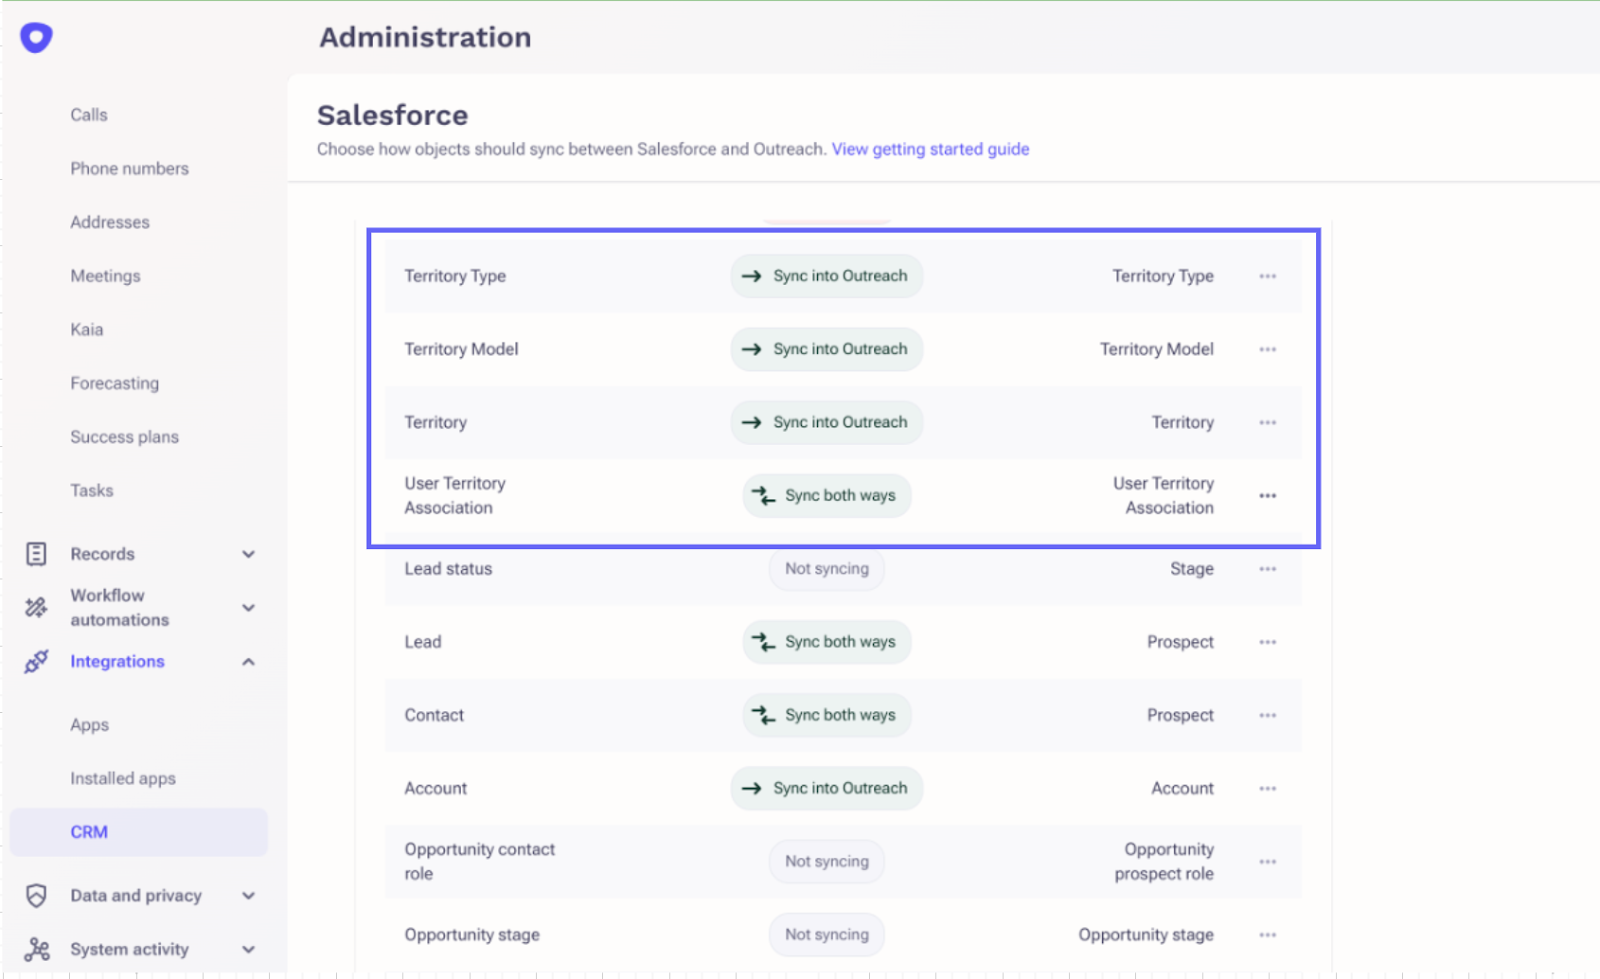Click Sync into Outreach for Territory Model
Viewport: 1600px width, 979px height.
[827, 349]
